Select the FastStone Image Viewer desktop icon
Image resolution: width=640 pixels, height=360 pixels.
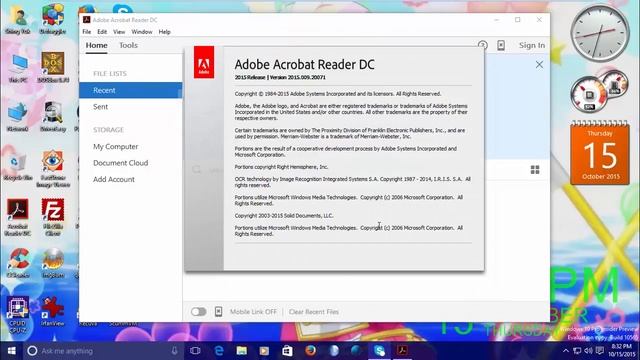53,168
